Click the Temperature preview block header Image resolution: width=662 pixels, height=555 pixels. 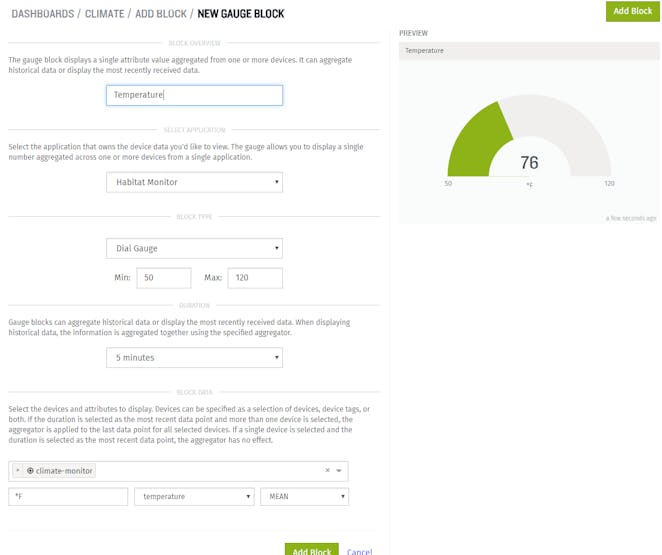(x=529, y=51)
